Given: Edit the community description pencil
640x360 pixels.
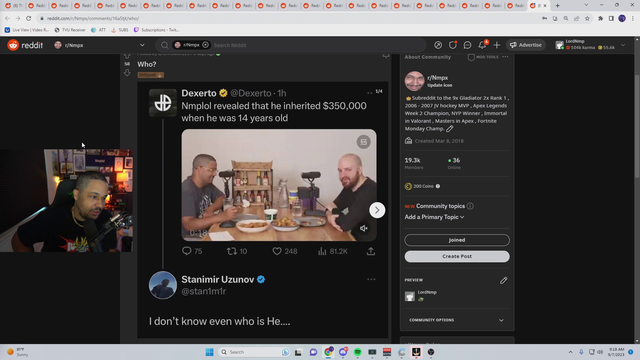Looking at the screenshot, I should point(449,129).
